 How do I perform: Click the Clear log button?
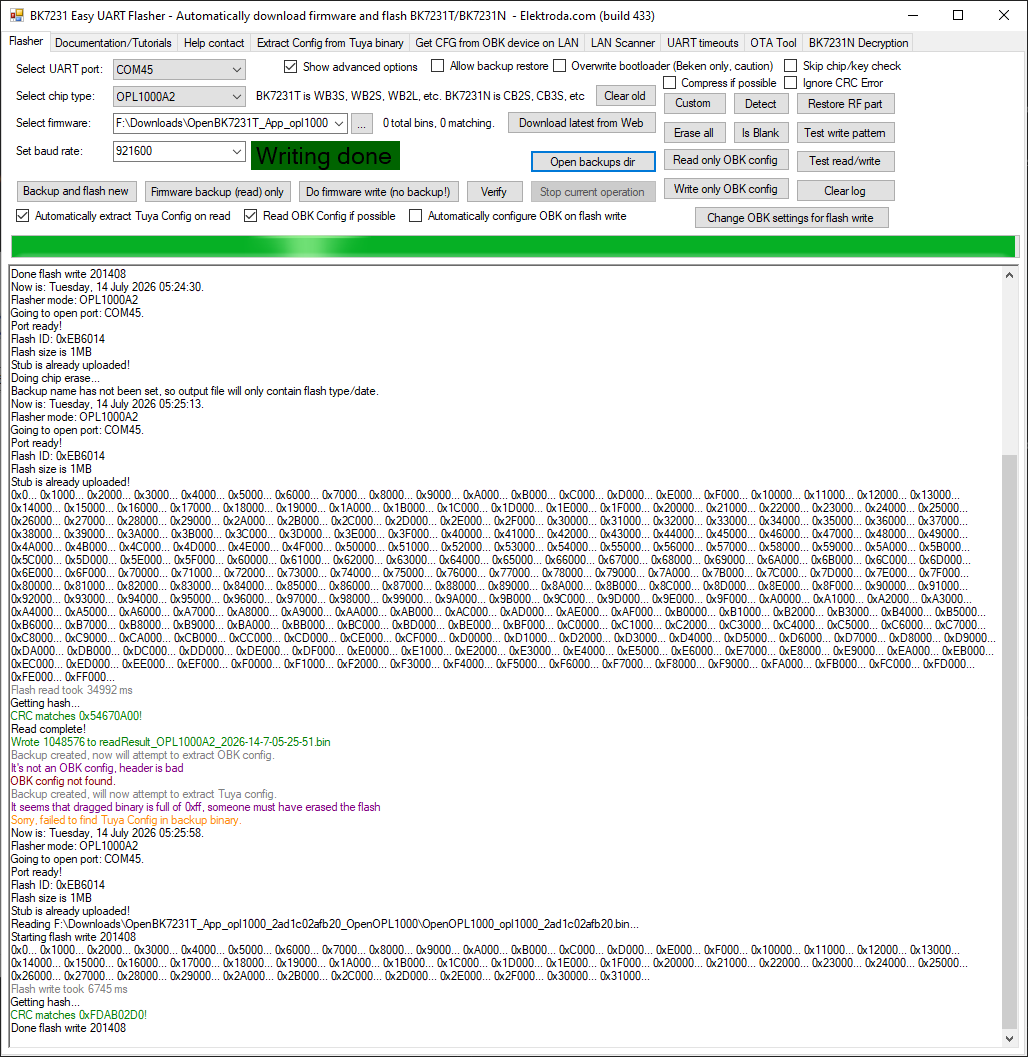click(x=845, y=191)
